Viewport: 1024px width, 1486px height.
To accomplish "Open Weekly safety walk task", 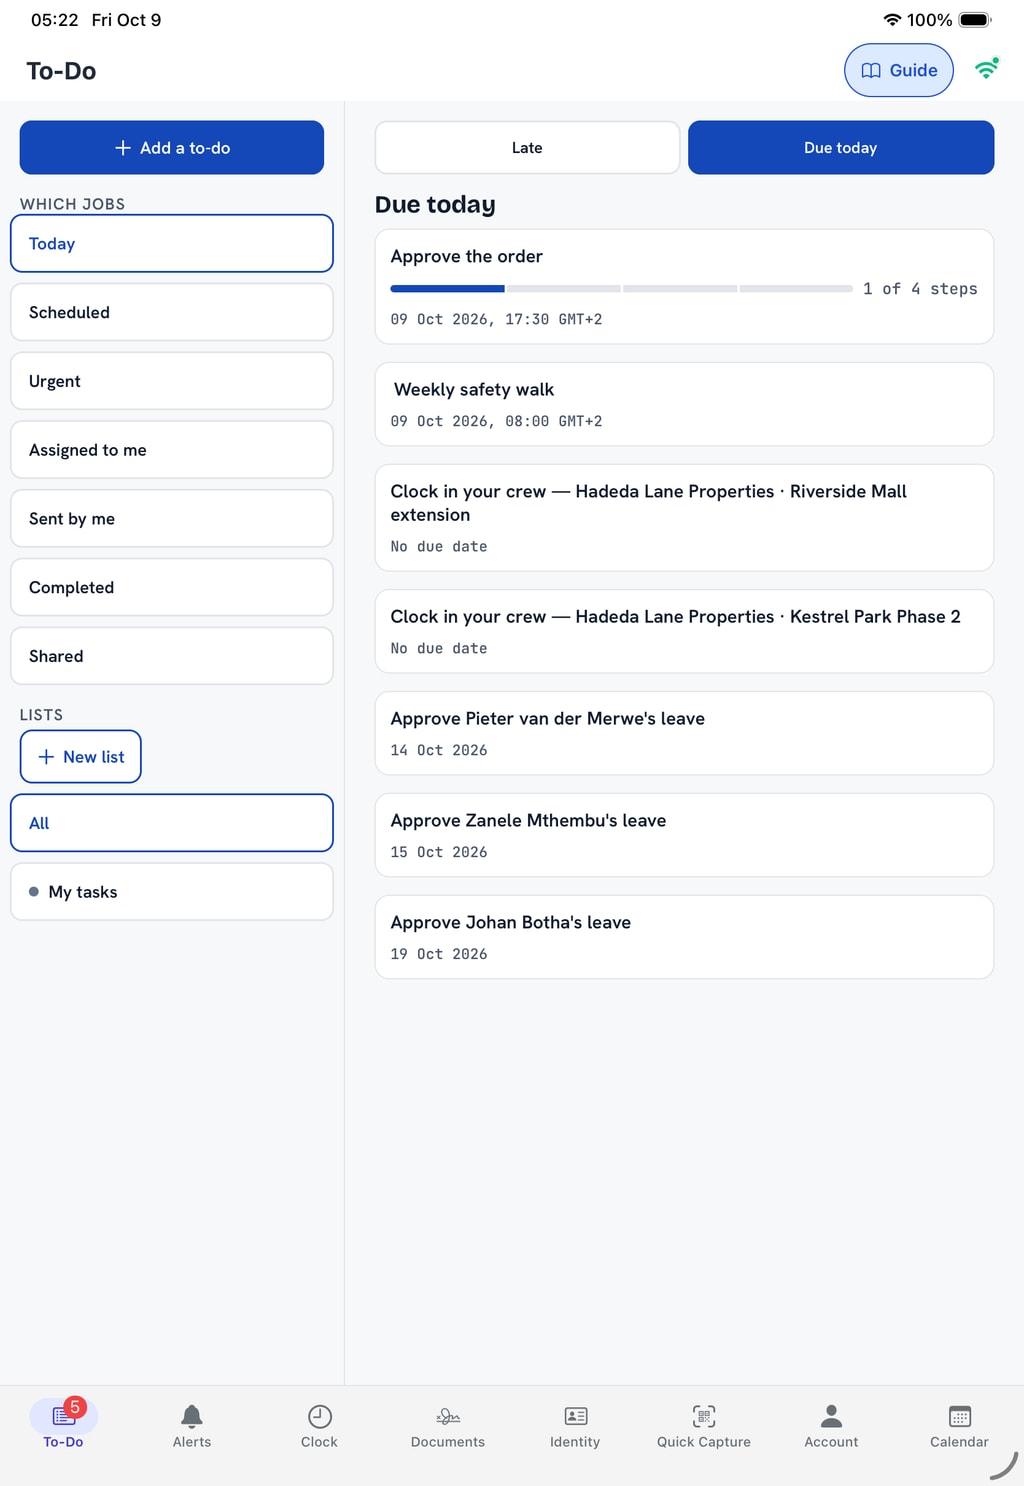I will pos(684,404).
